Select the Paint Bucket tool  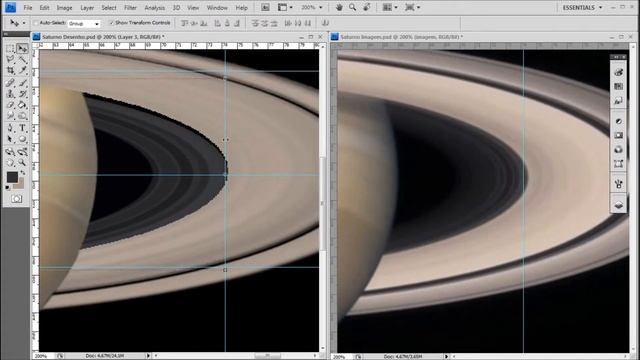[22, 105]
